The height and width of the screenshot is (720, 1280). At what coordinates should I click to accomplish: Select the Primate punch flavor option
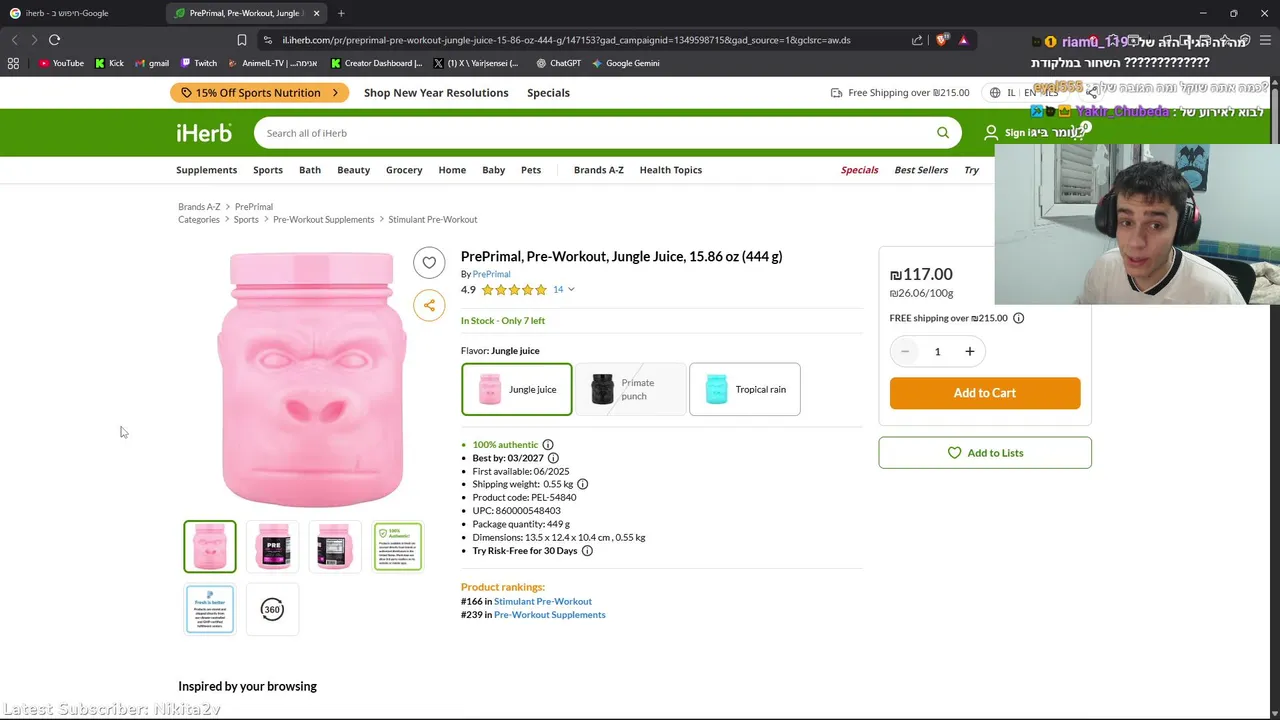point(630,389)
